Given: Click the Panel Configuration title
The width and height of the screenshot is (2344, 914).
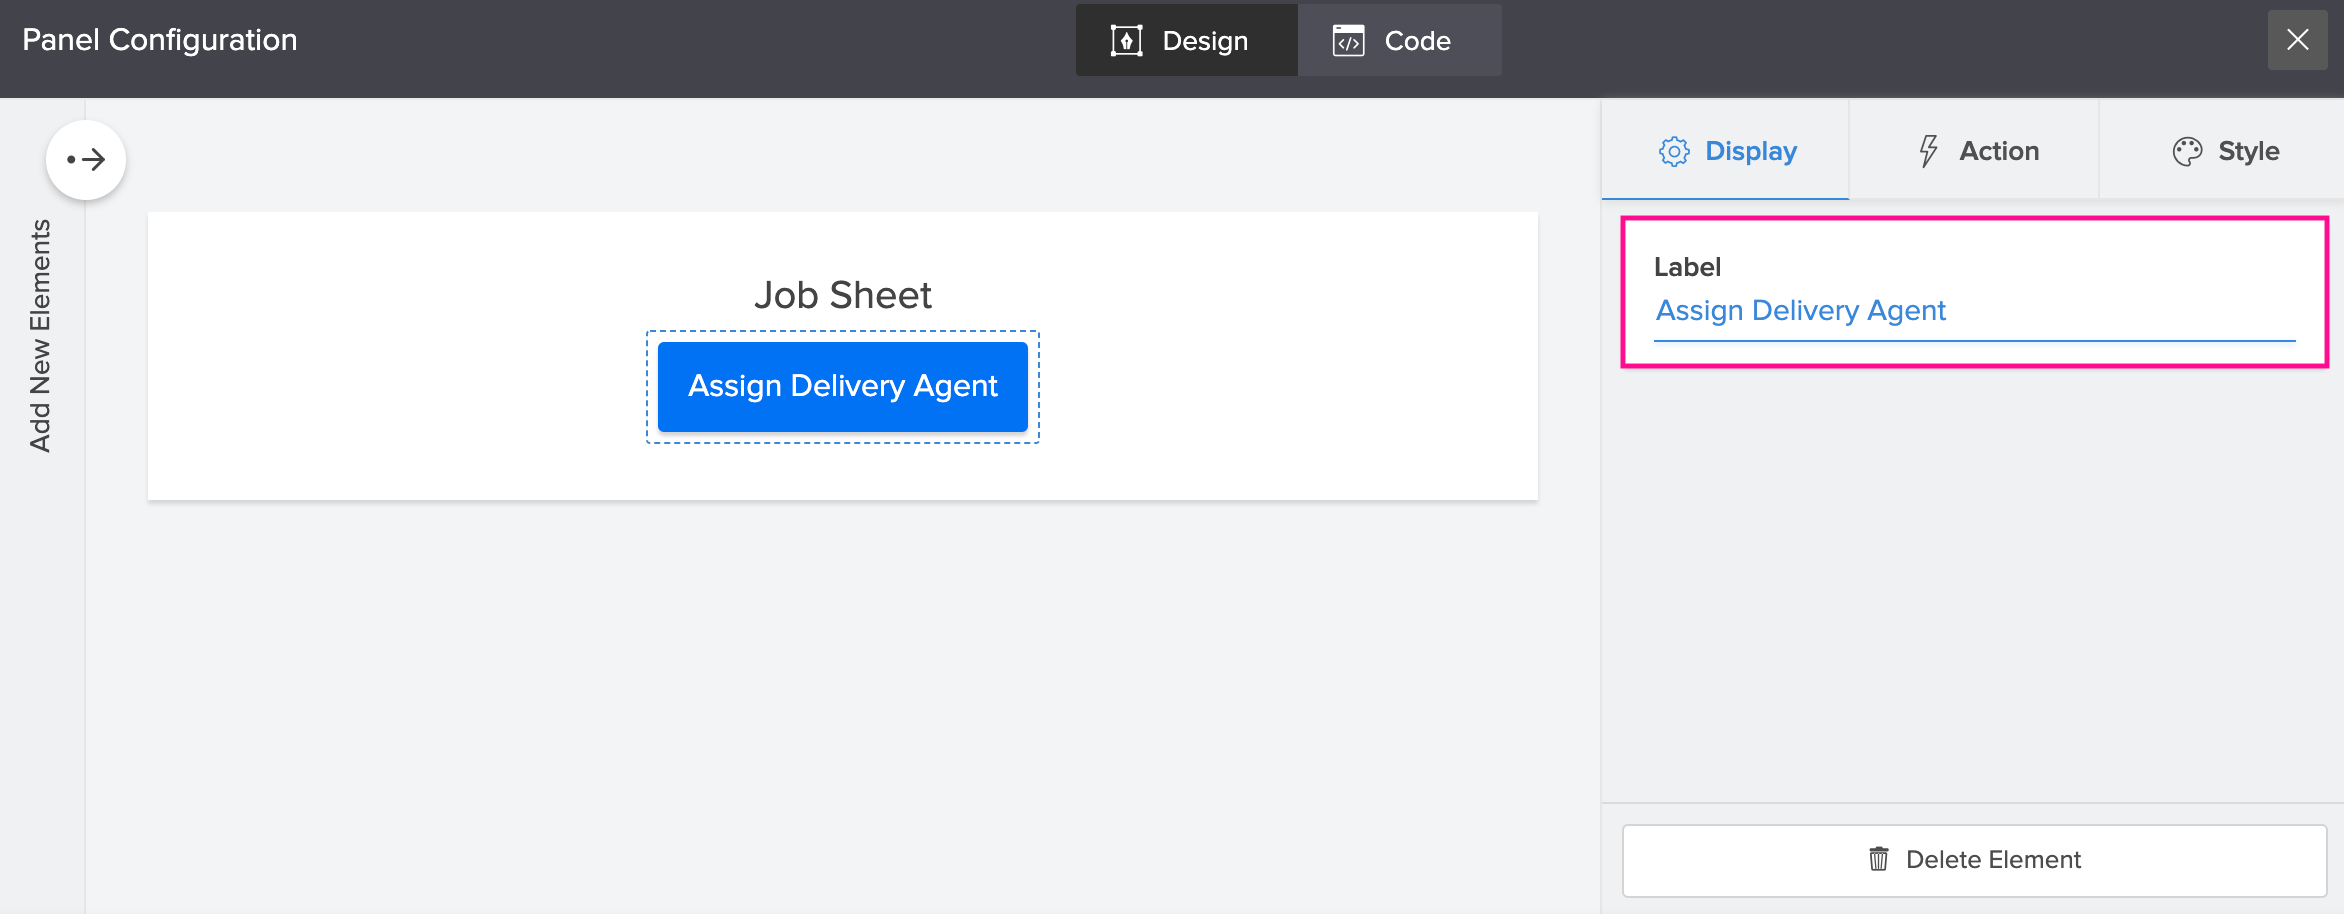Looking at the screenshot, I should (160, 40).
